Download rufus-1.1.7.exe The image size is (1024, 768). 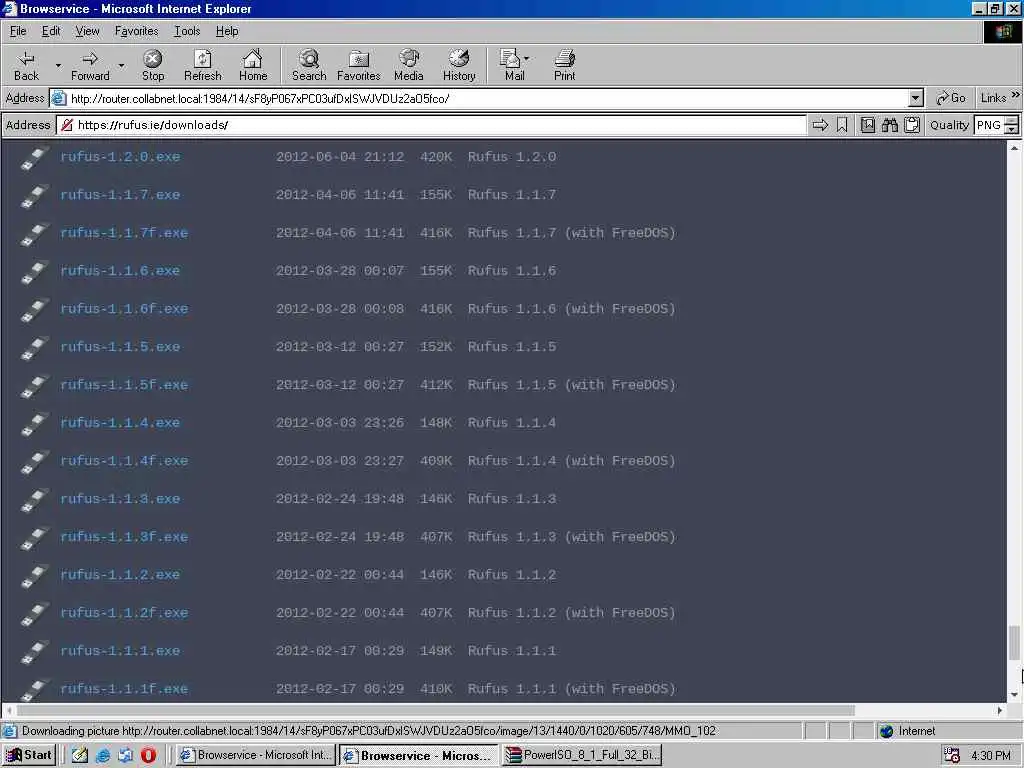coord(120,195)
